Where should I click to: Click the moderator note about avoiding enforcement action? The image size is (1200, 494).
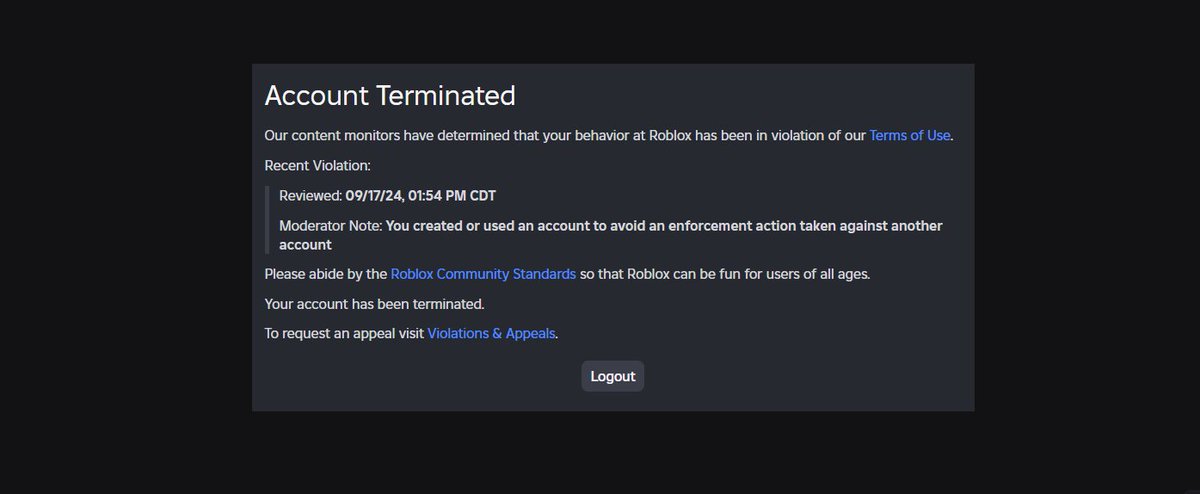click(x=610, y=235)
